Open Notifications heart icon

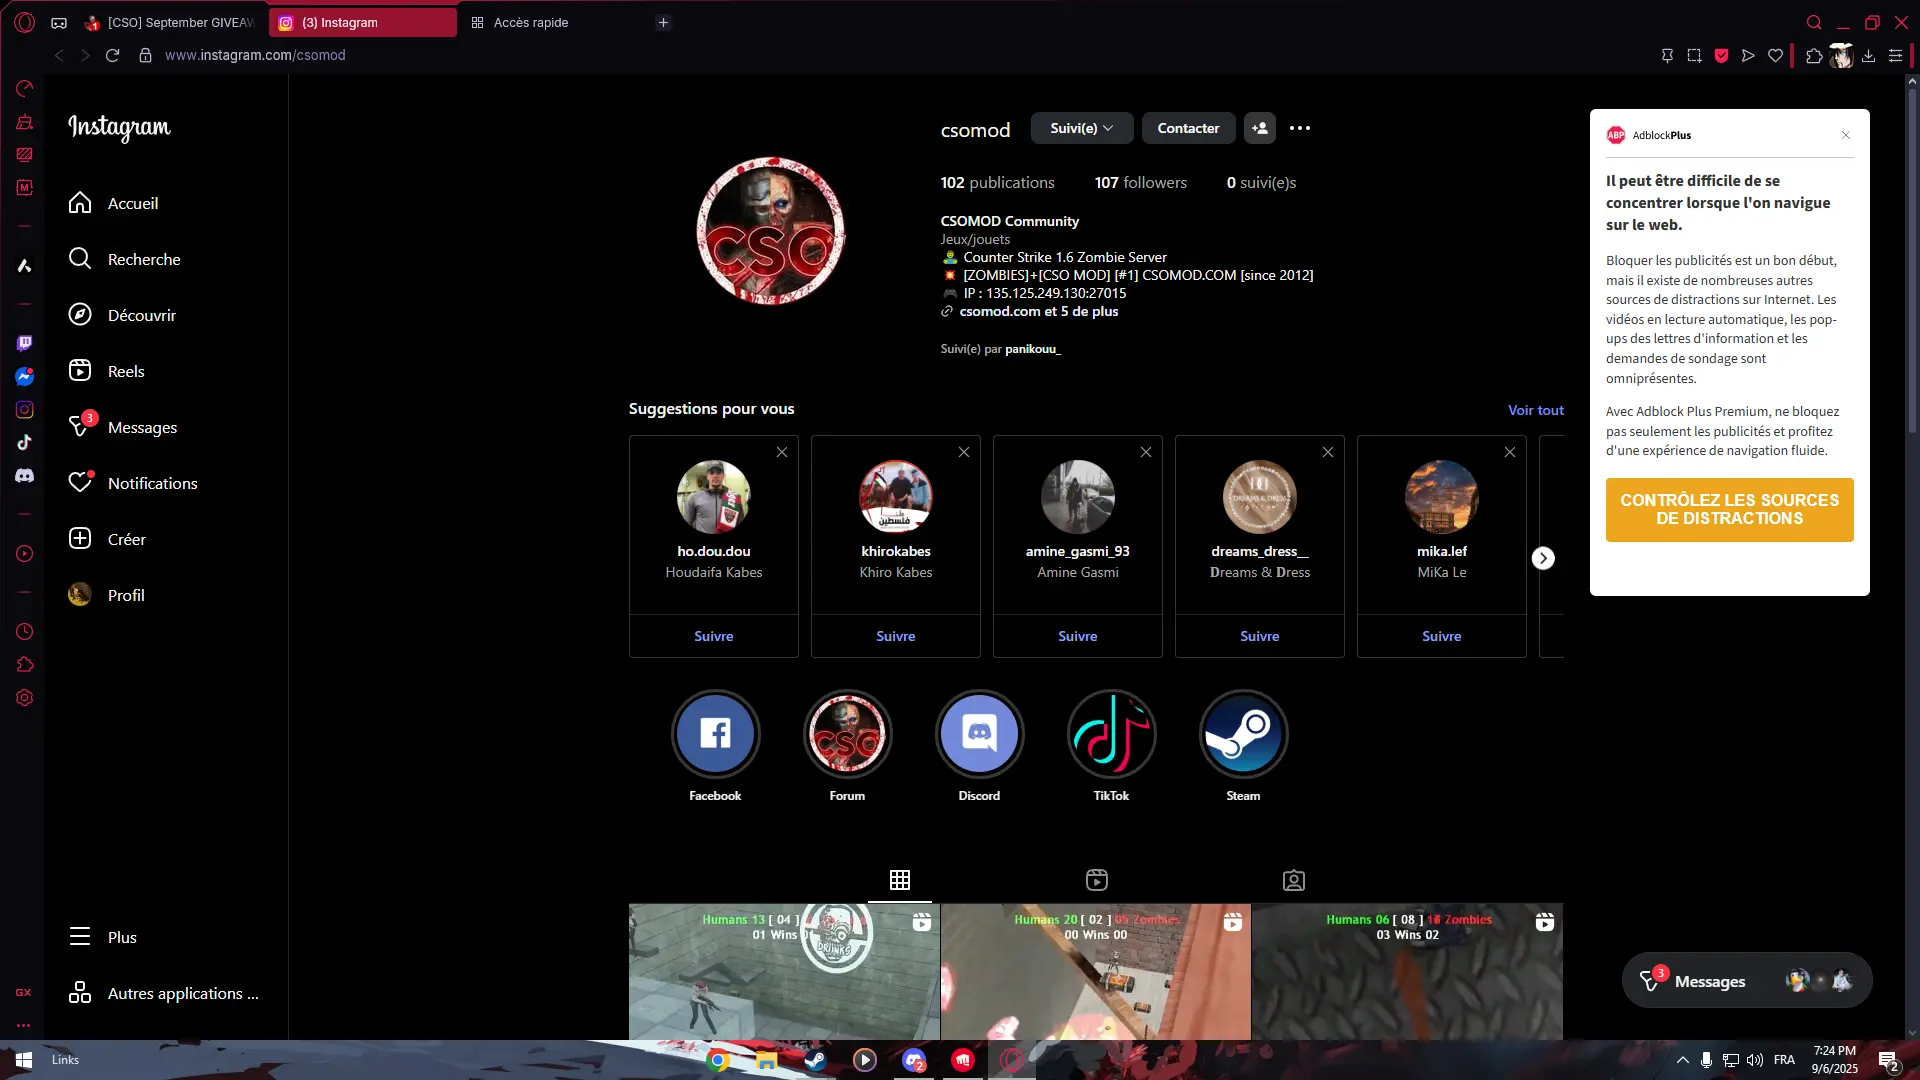click(80, 483)
